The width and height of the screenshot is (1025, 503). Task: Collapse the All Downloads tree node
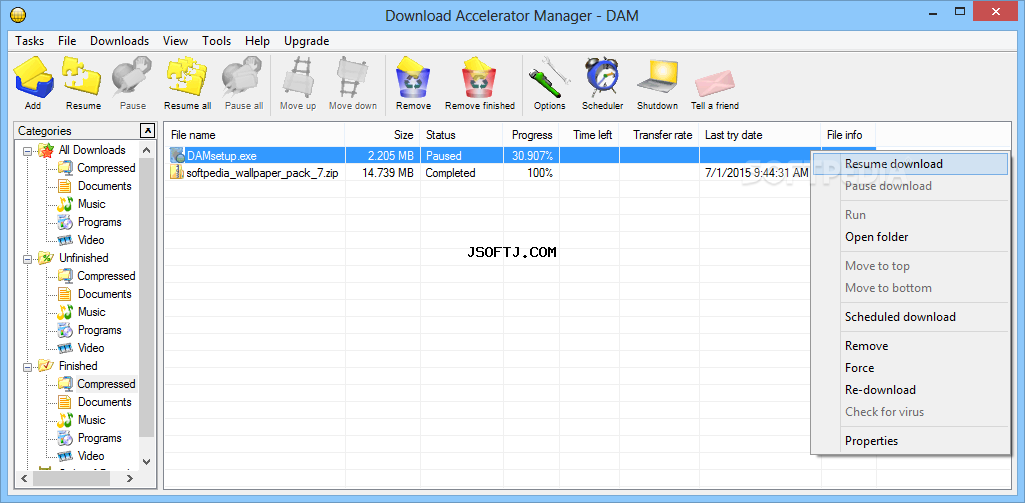(x=27, y=151)
